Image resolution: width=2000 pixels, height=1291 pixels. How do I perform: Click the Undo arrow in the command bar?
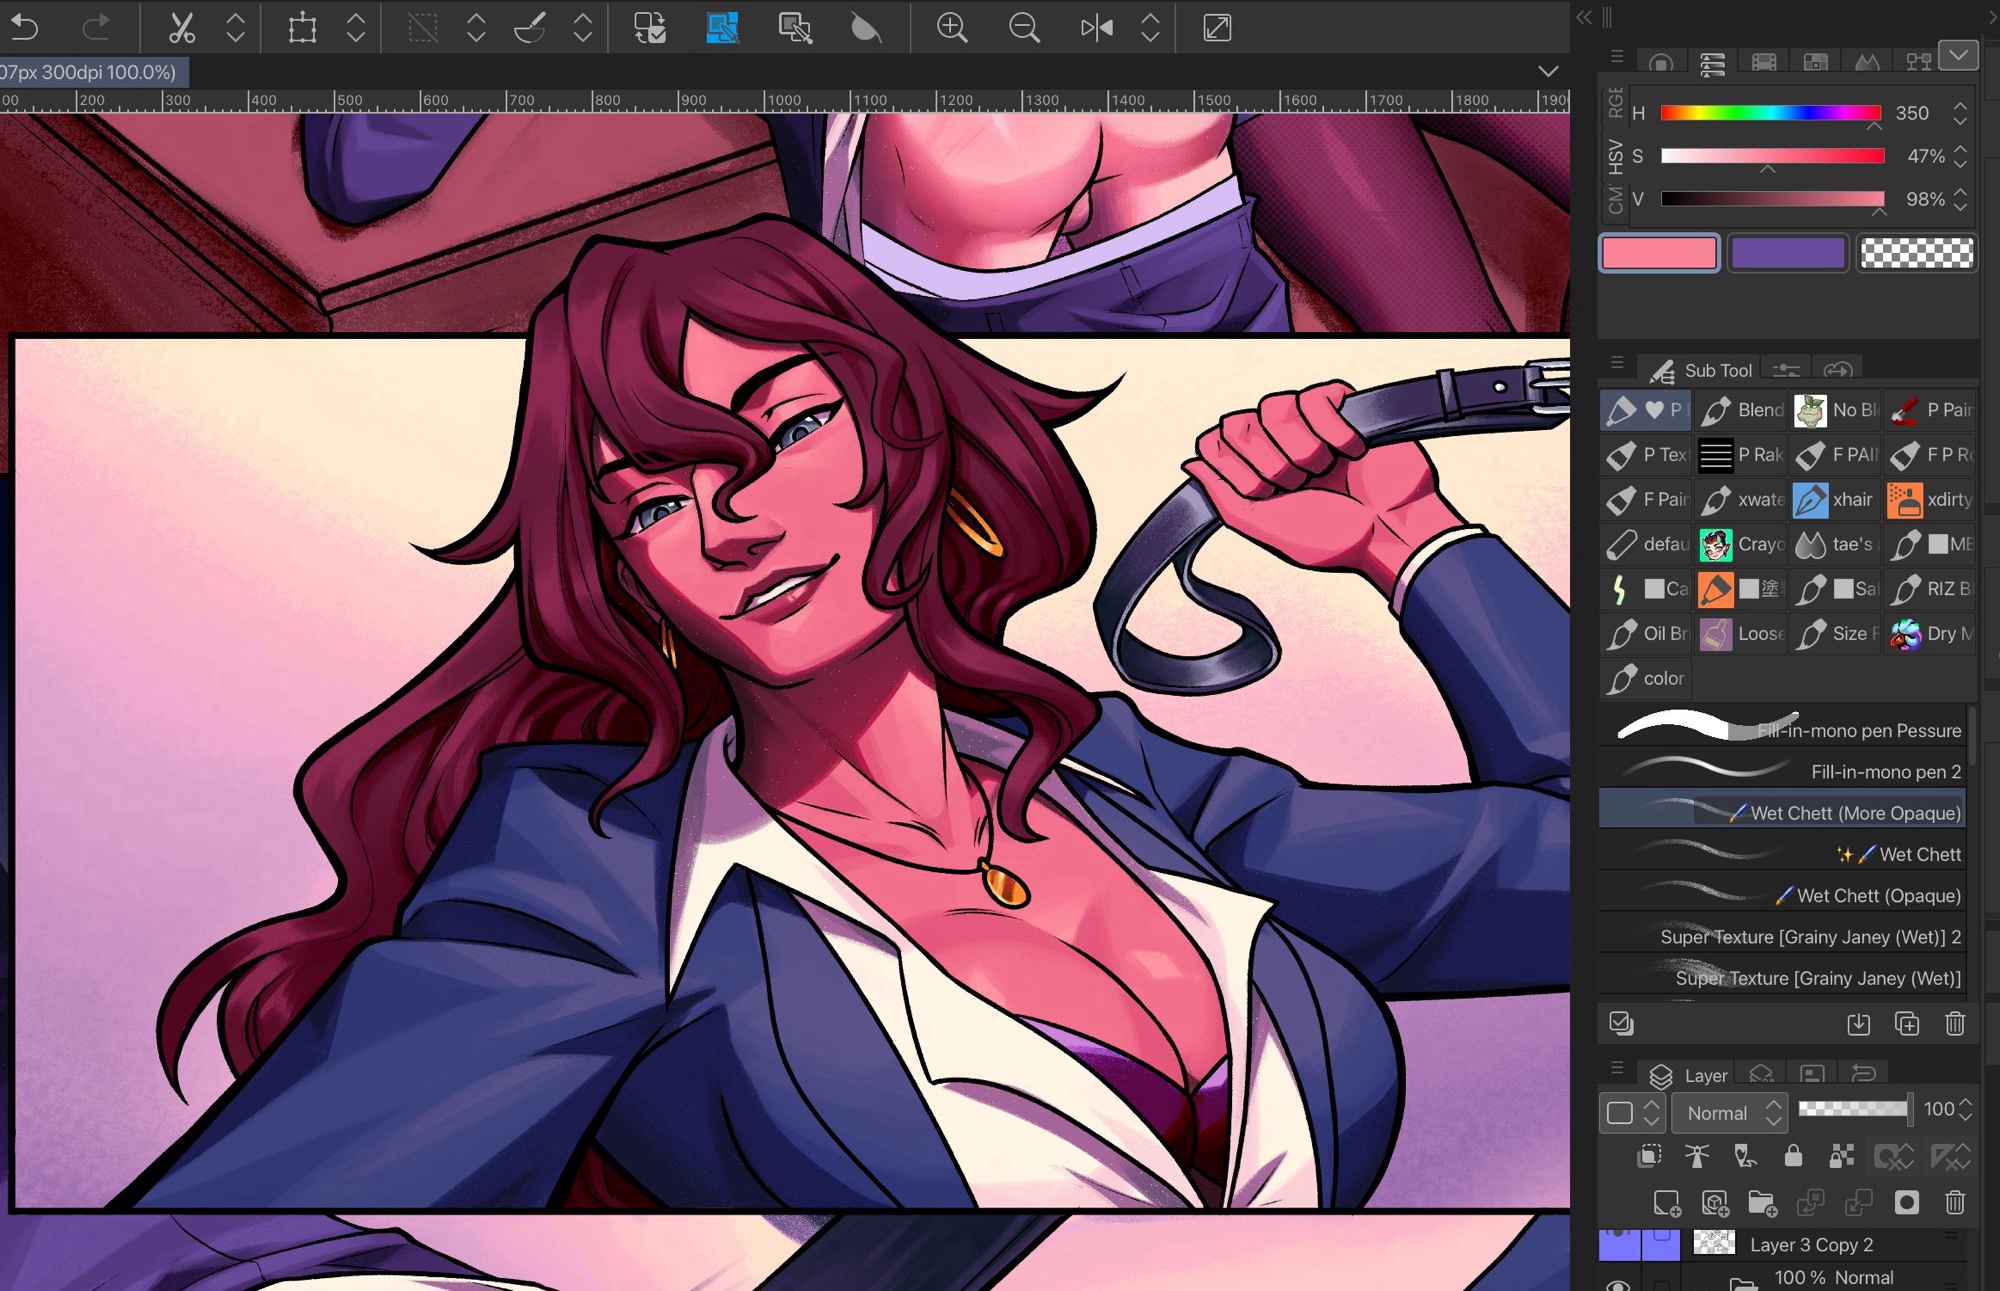click(x=24, y=28)
